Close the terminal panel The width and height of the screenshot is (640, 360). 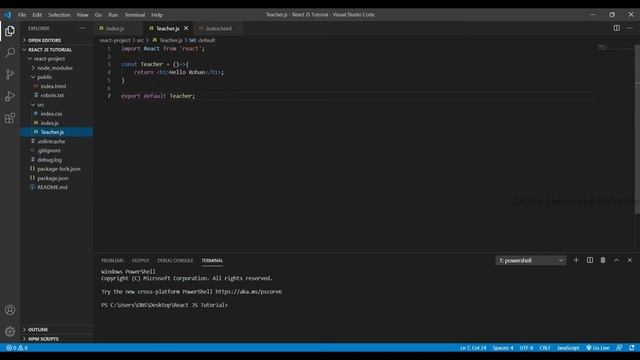tap(630, 260)
